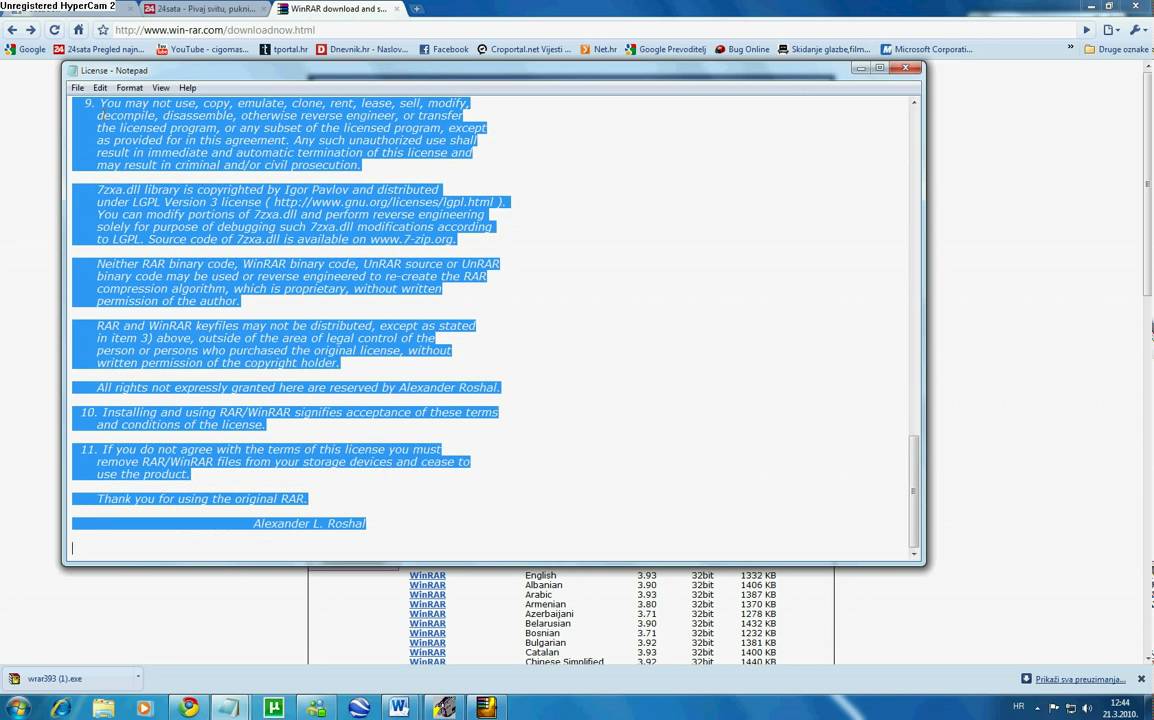Click the WinRAR link in the English row

(428, 576)
